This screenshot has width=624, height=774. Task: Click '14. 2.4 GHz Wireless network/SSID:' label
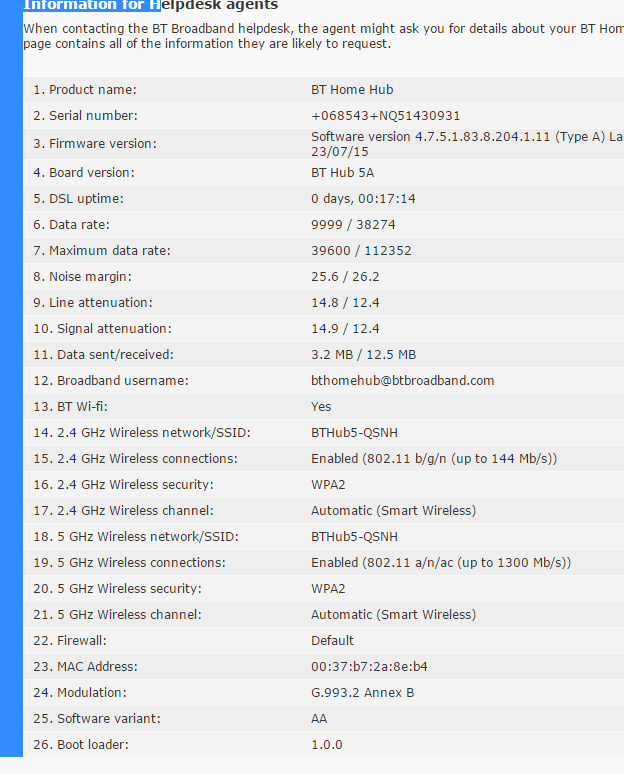coord(142,433)
